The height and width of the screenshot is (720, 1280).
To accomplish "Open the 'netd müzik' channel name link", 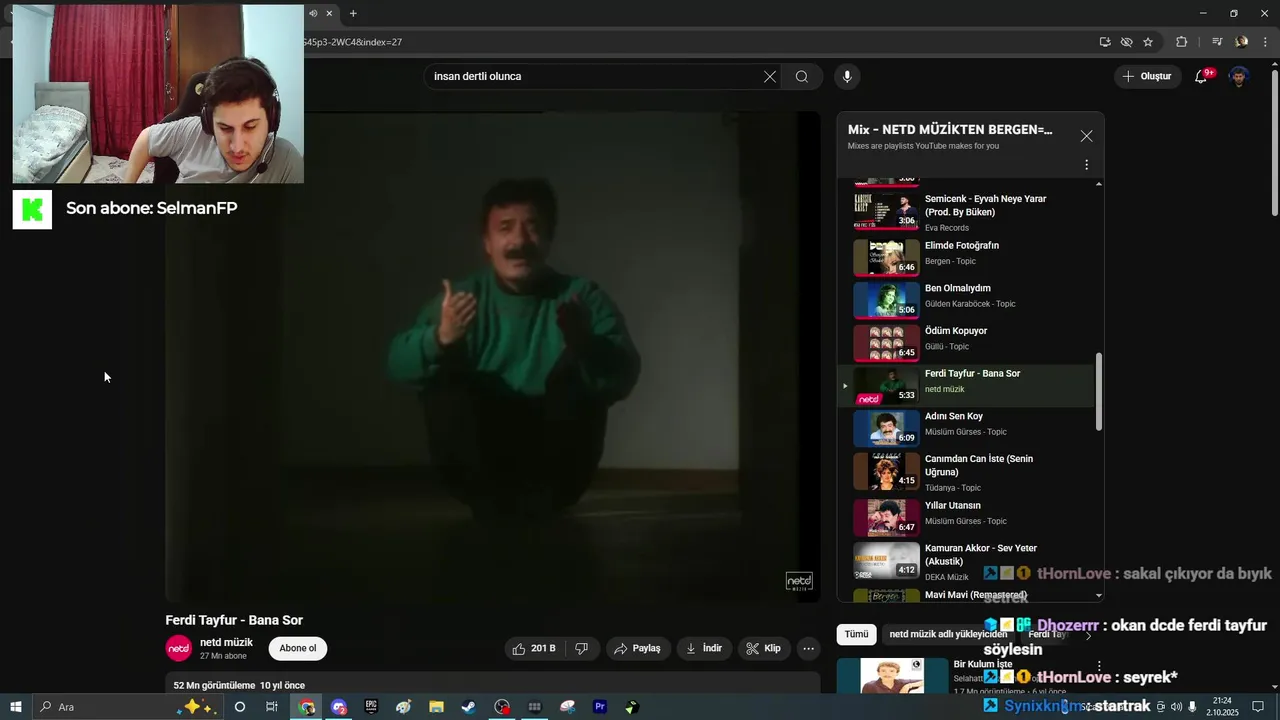I will pos(226,642).
